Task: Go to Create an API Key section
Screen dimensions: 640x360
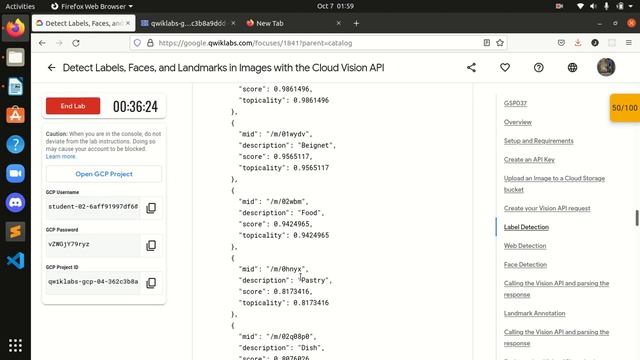Action: point(529,160)
